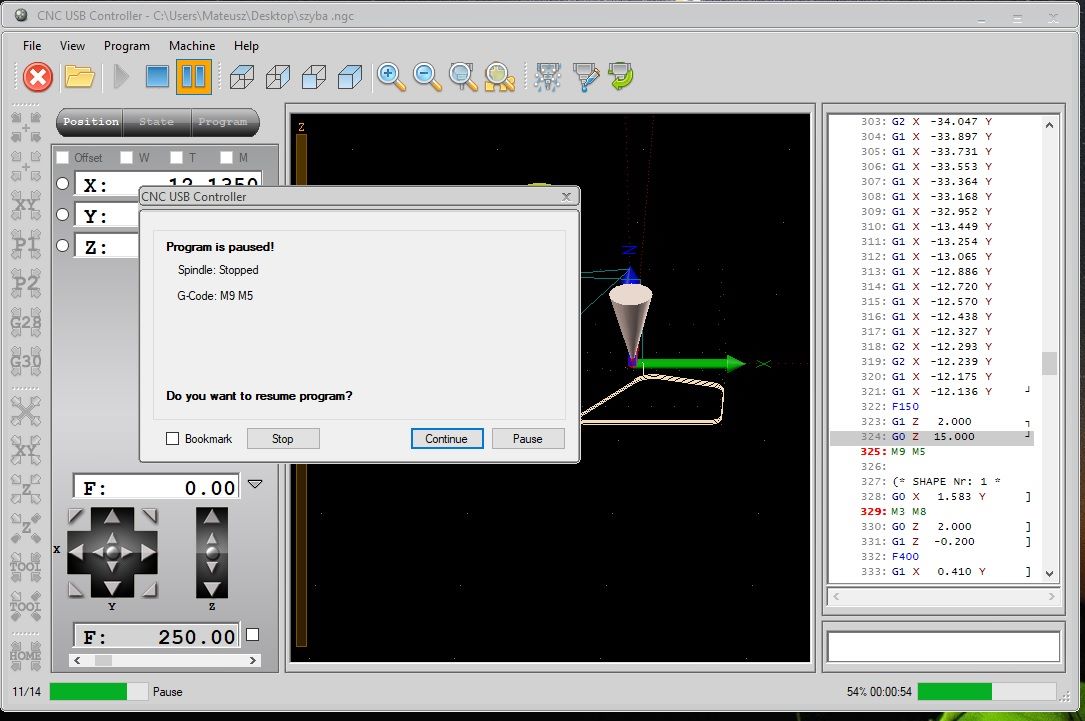Click the zoom extents magnifier icon

coord(463,77)
